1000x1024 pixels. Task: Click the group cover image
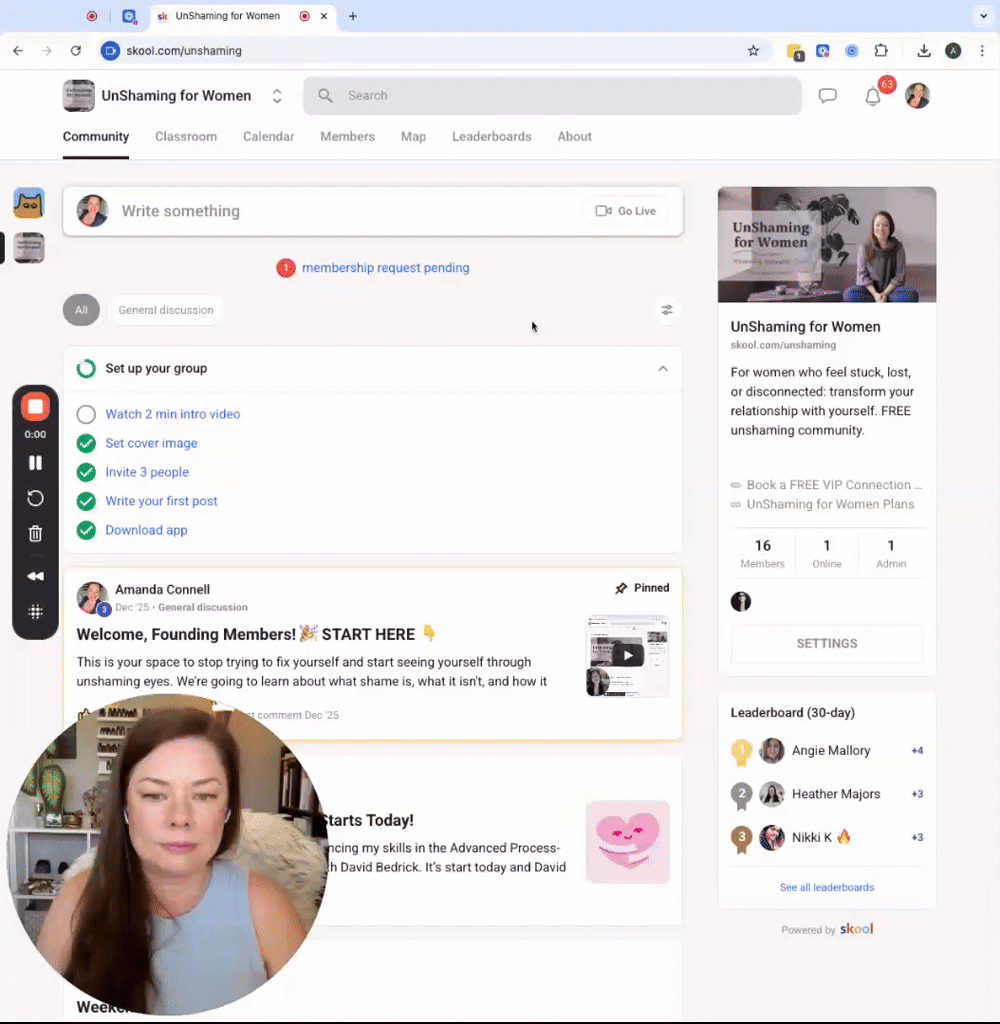(827, 245)
